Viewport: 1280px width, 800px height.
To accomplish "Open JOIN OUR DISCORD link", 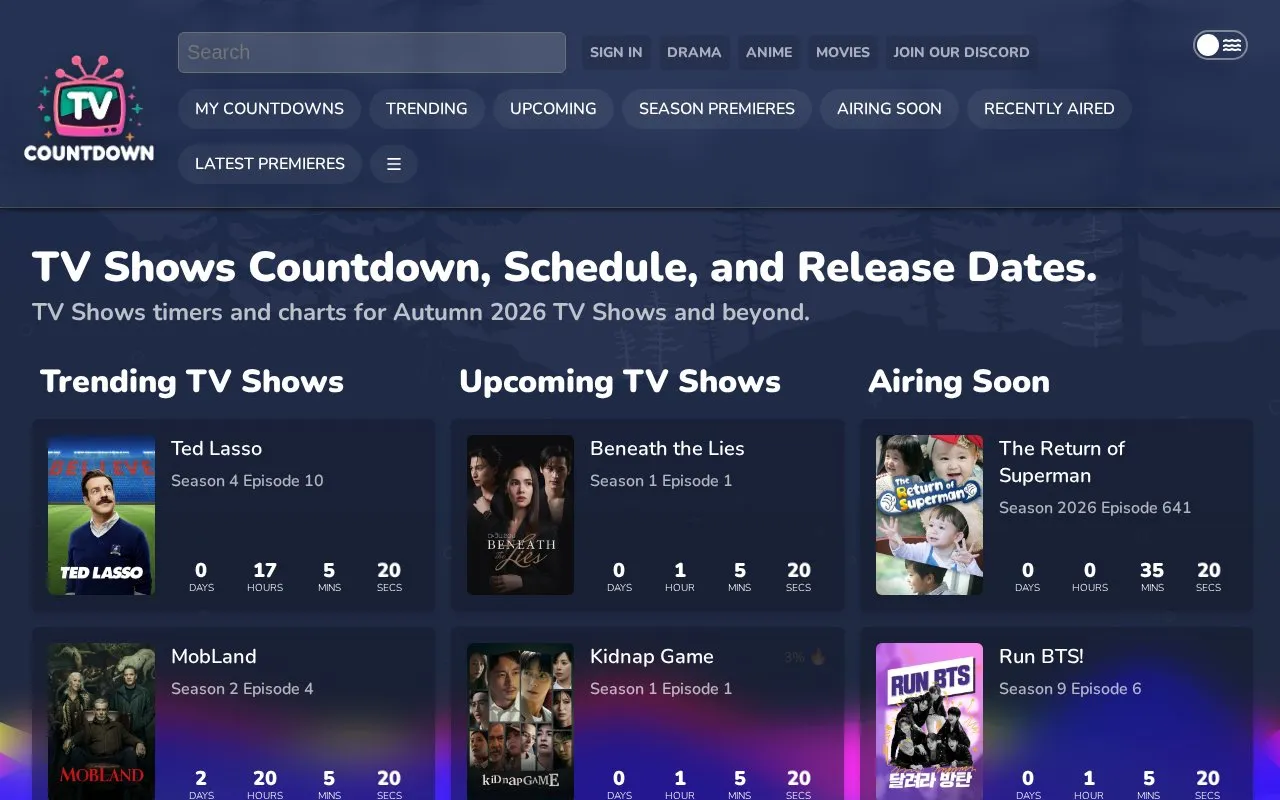I will (x=961, y=52).
